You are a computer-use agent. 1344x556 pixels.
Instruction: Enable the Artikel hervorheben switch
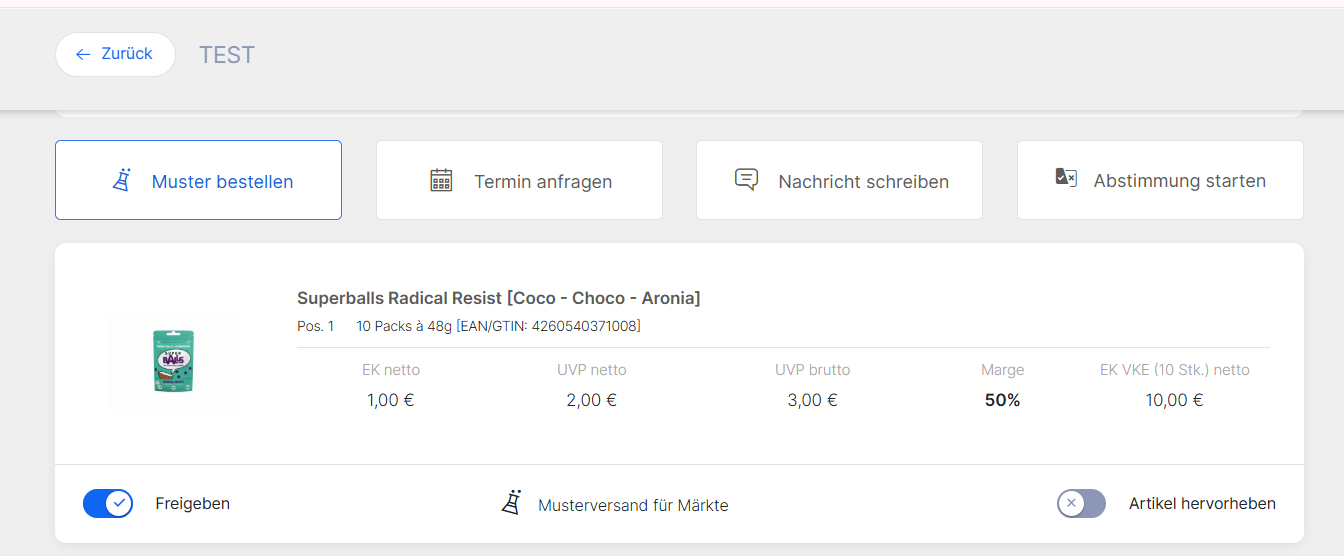click(x=1081, y=503)
